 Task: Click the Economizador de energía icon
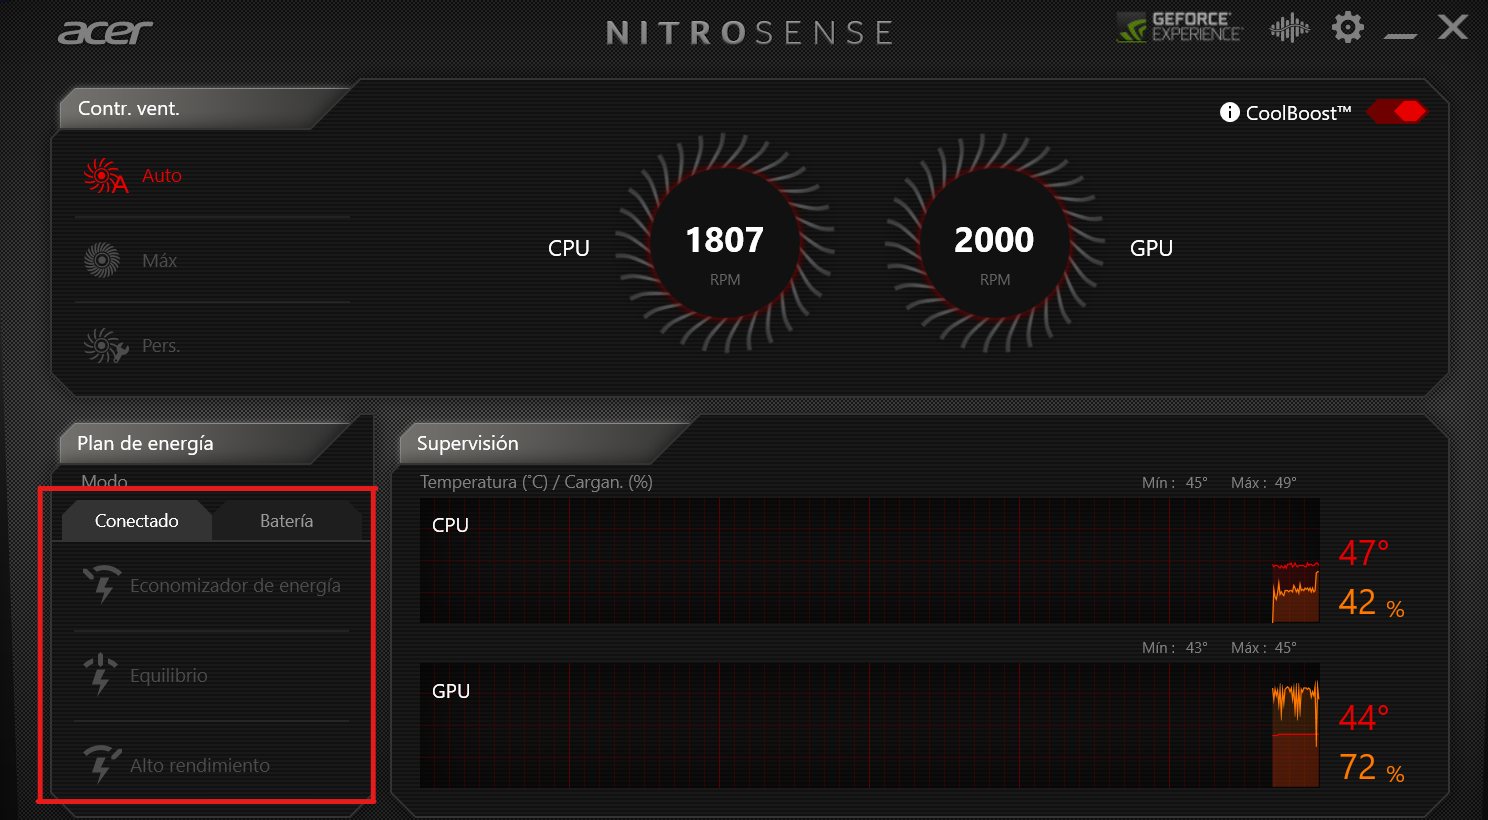click(x=102, y=584)
